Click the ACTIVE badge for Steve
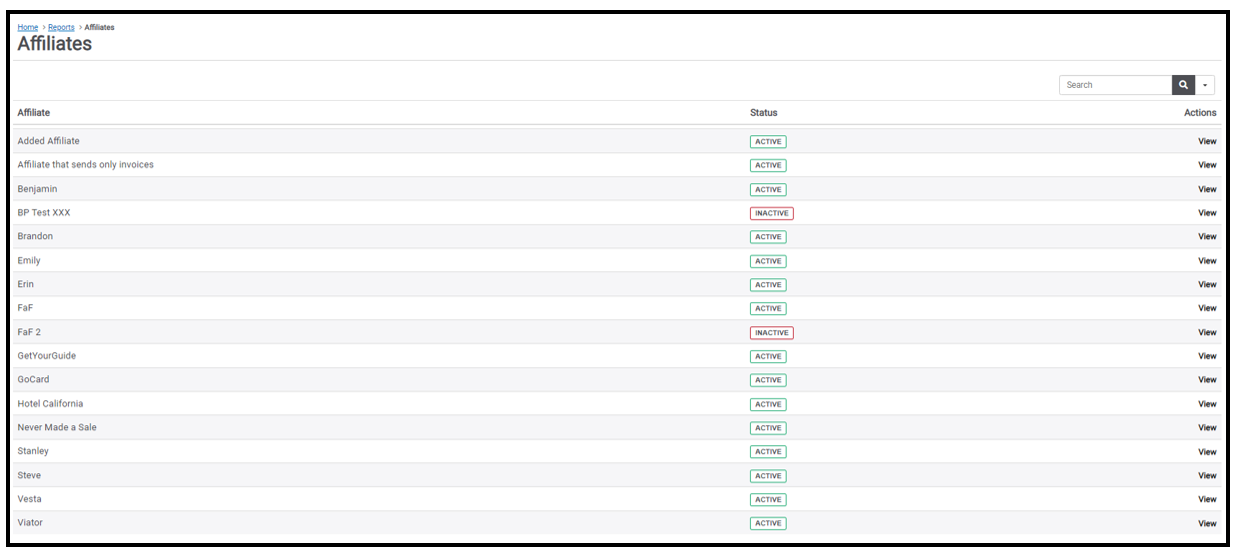This screenshot has width=1236, height=556. pos(768,476)
